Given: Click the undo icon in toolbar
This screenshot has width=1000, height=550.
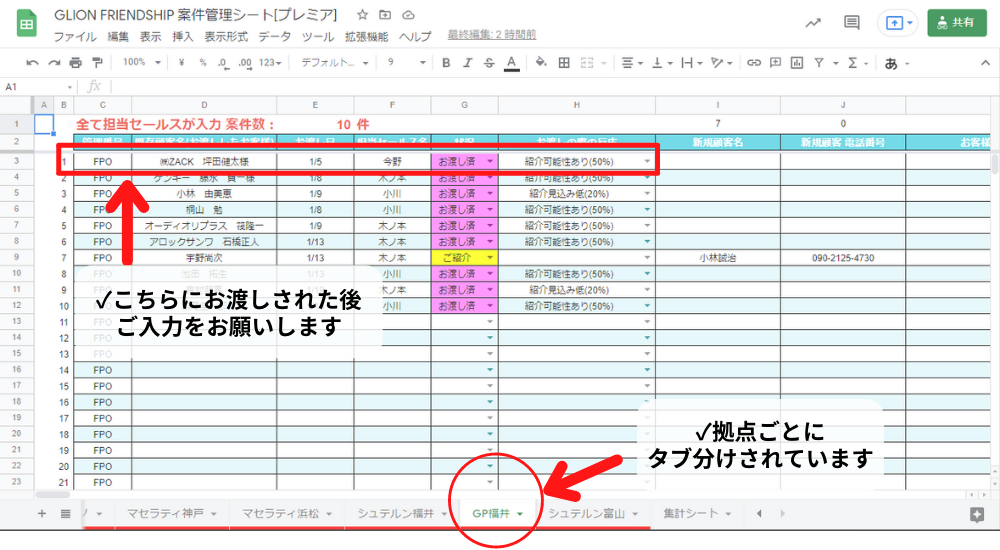Looking at the screenshot, I should pyautogui.click(x=32, y=62).
